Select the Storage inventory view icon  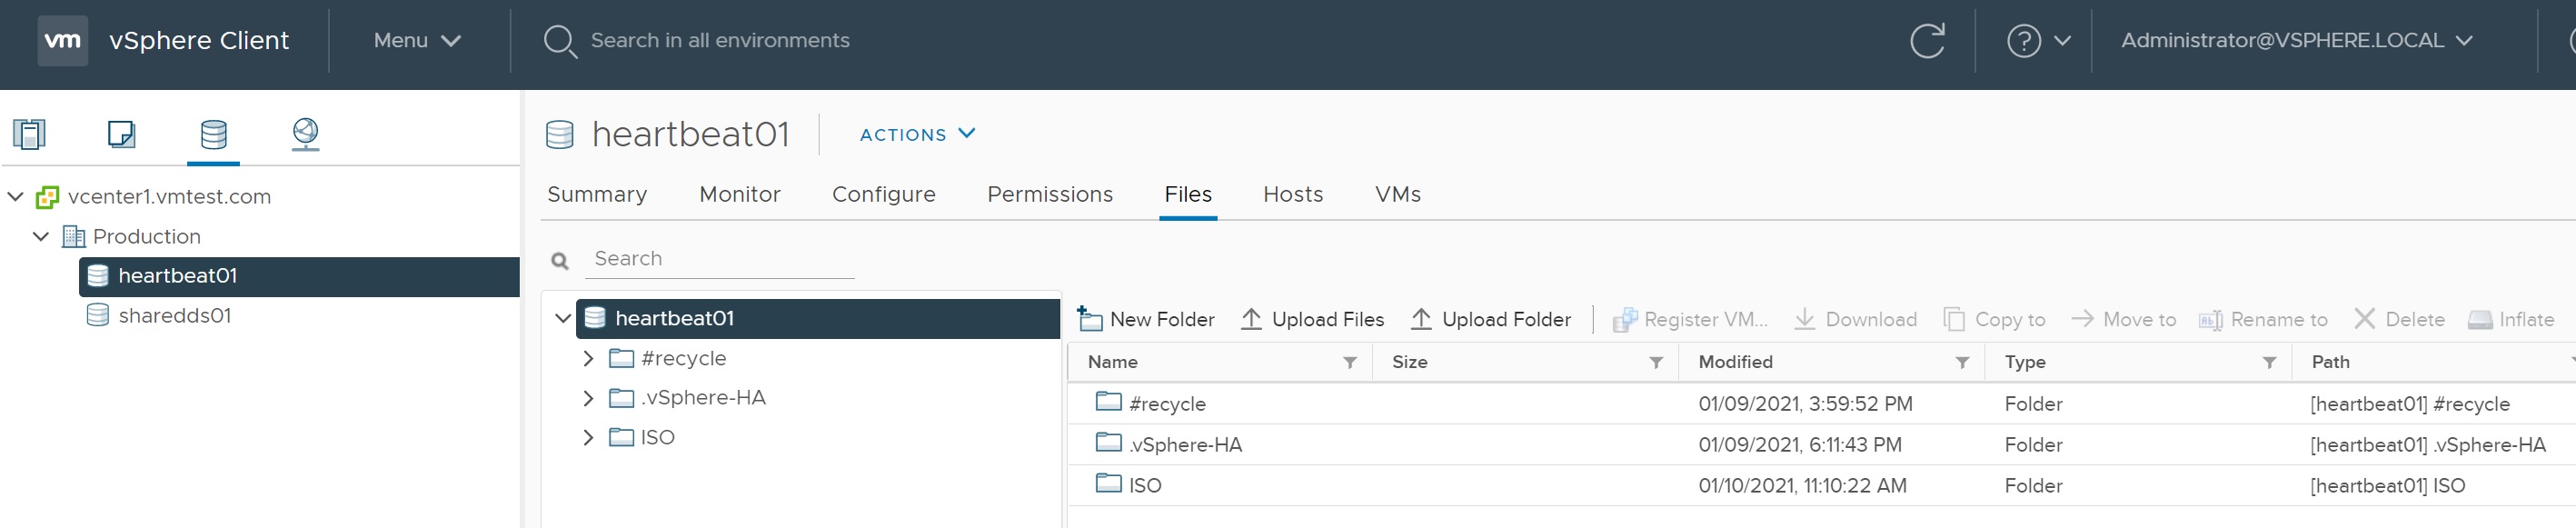[x=213, y=133]
